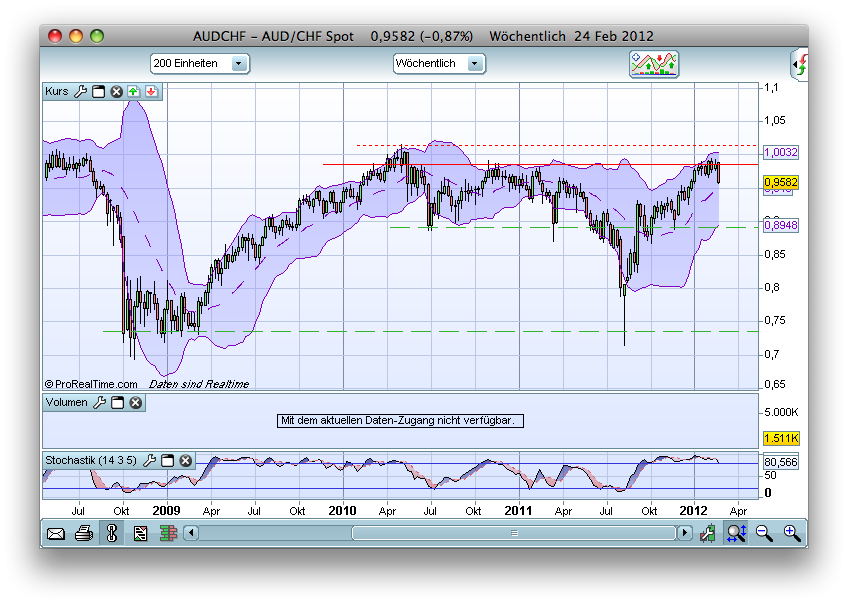Click the Kurs panel label
Image resolution: width=848 pixels, height=603 pixels.
(57, 91)
